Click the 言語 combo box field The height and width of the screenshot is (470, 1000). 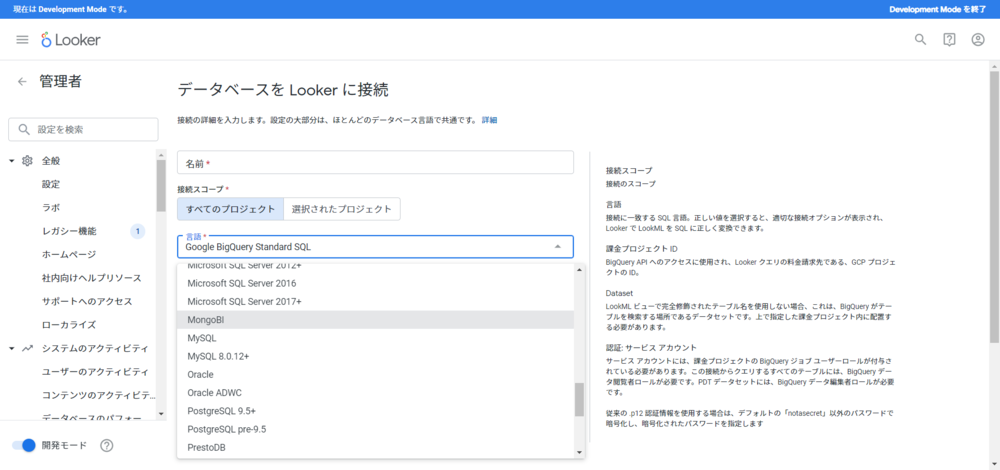pos(375,247)
